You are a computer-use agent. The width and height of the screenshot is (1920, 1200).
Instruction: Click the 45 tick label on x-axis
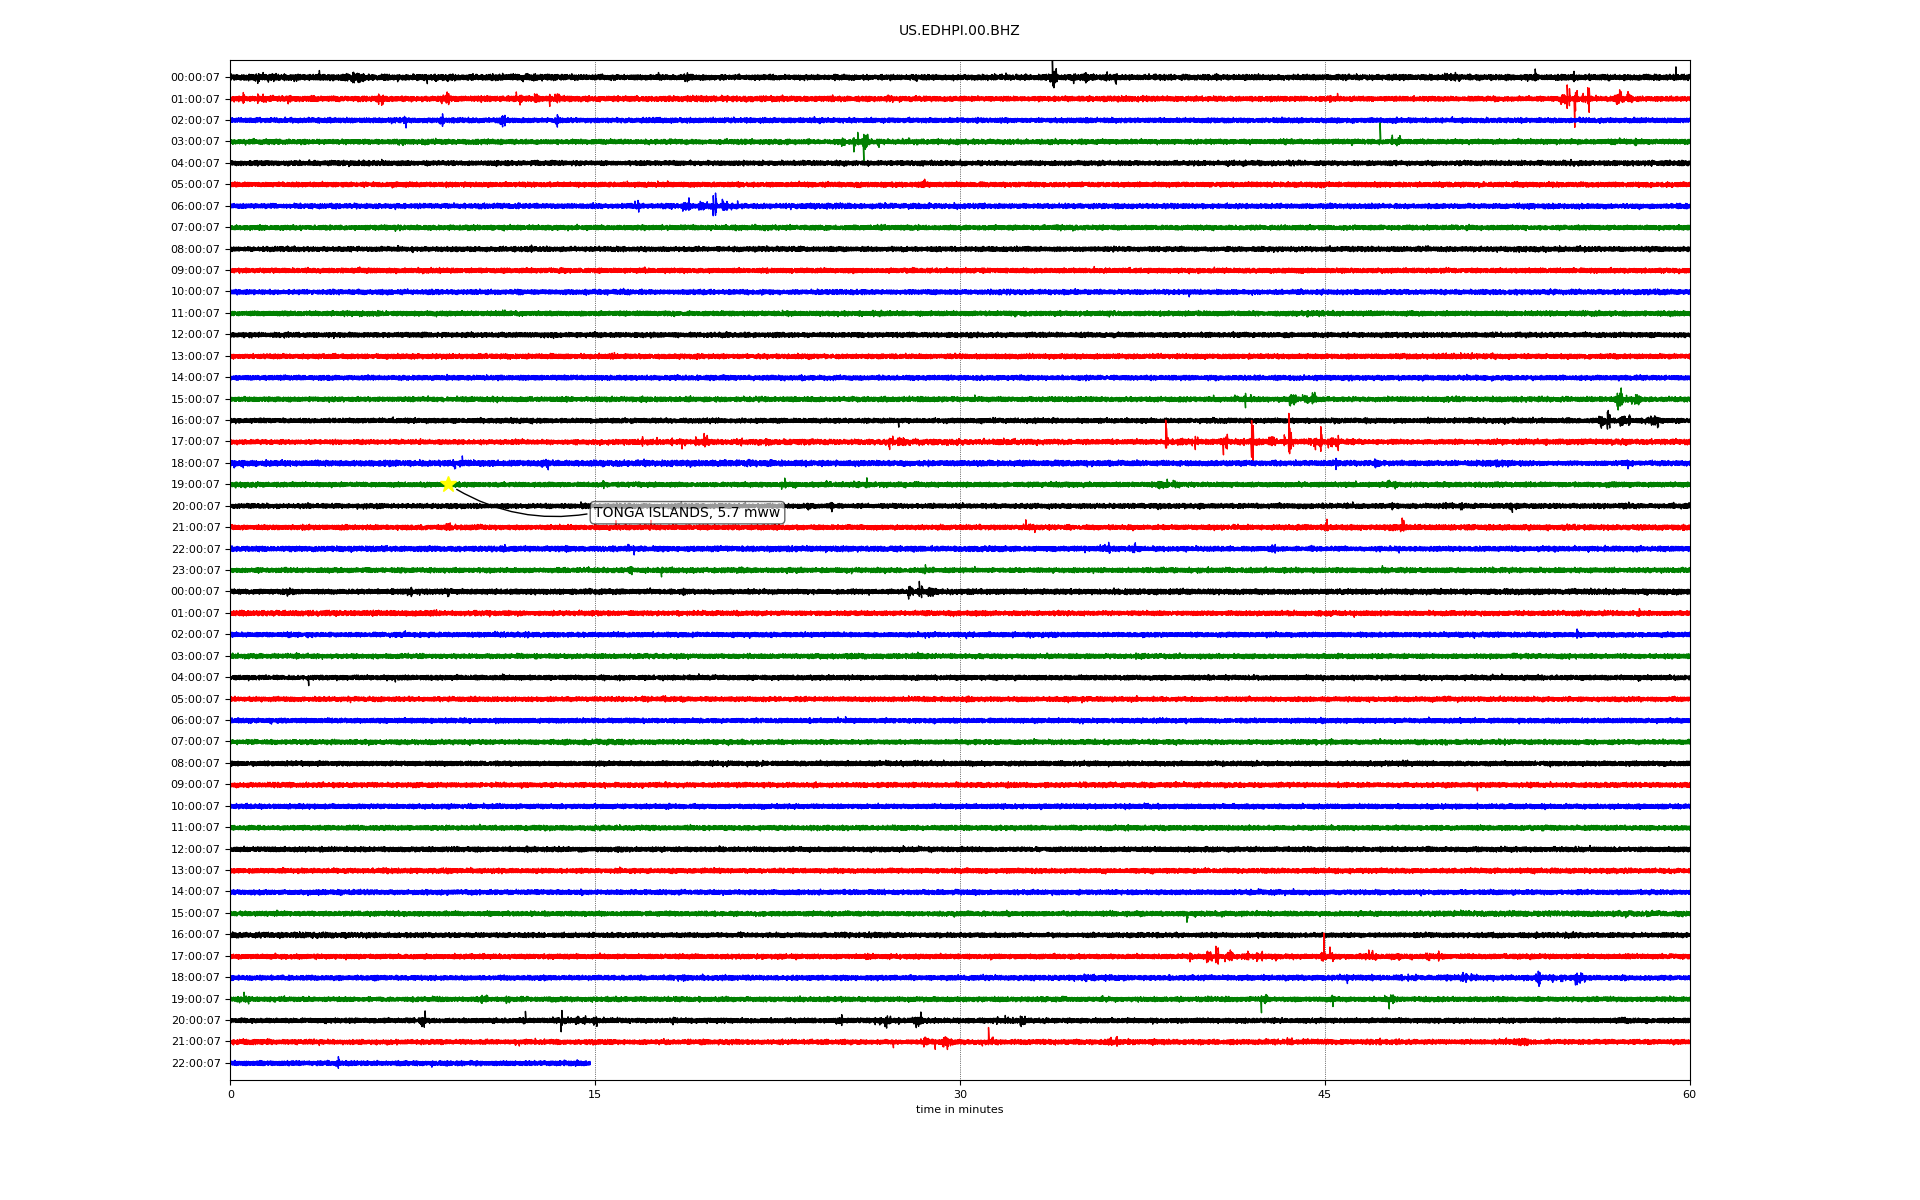[1324, 1094]
